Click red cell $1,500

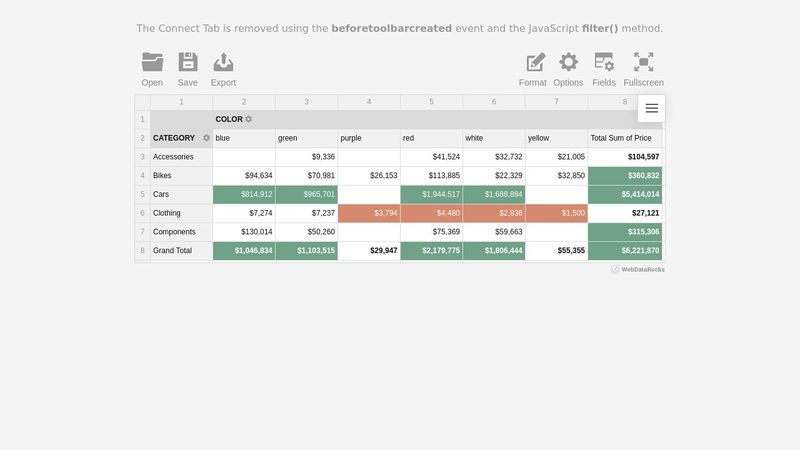click(x=556, y=213)
